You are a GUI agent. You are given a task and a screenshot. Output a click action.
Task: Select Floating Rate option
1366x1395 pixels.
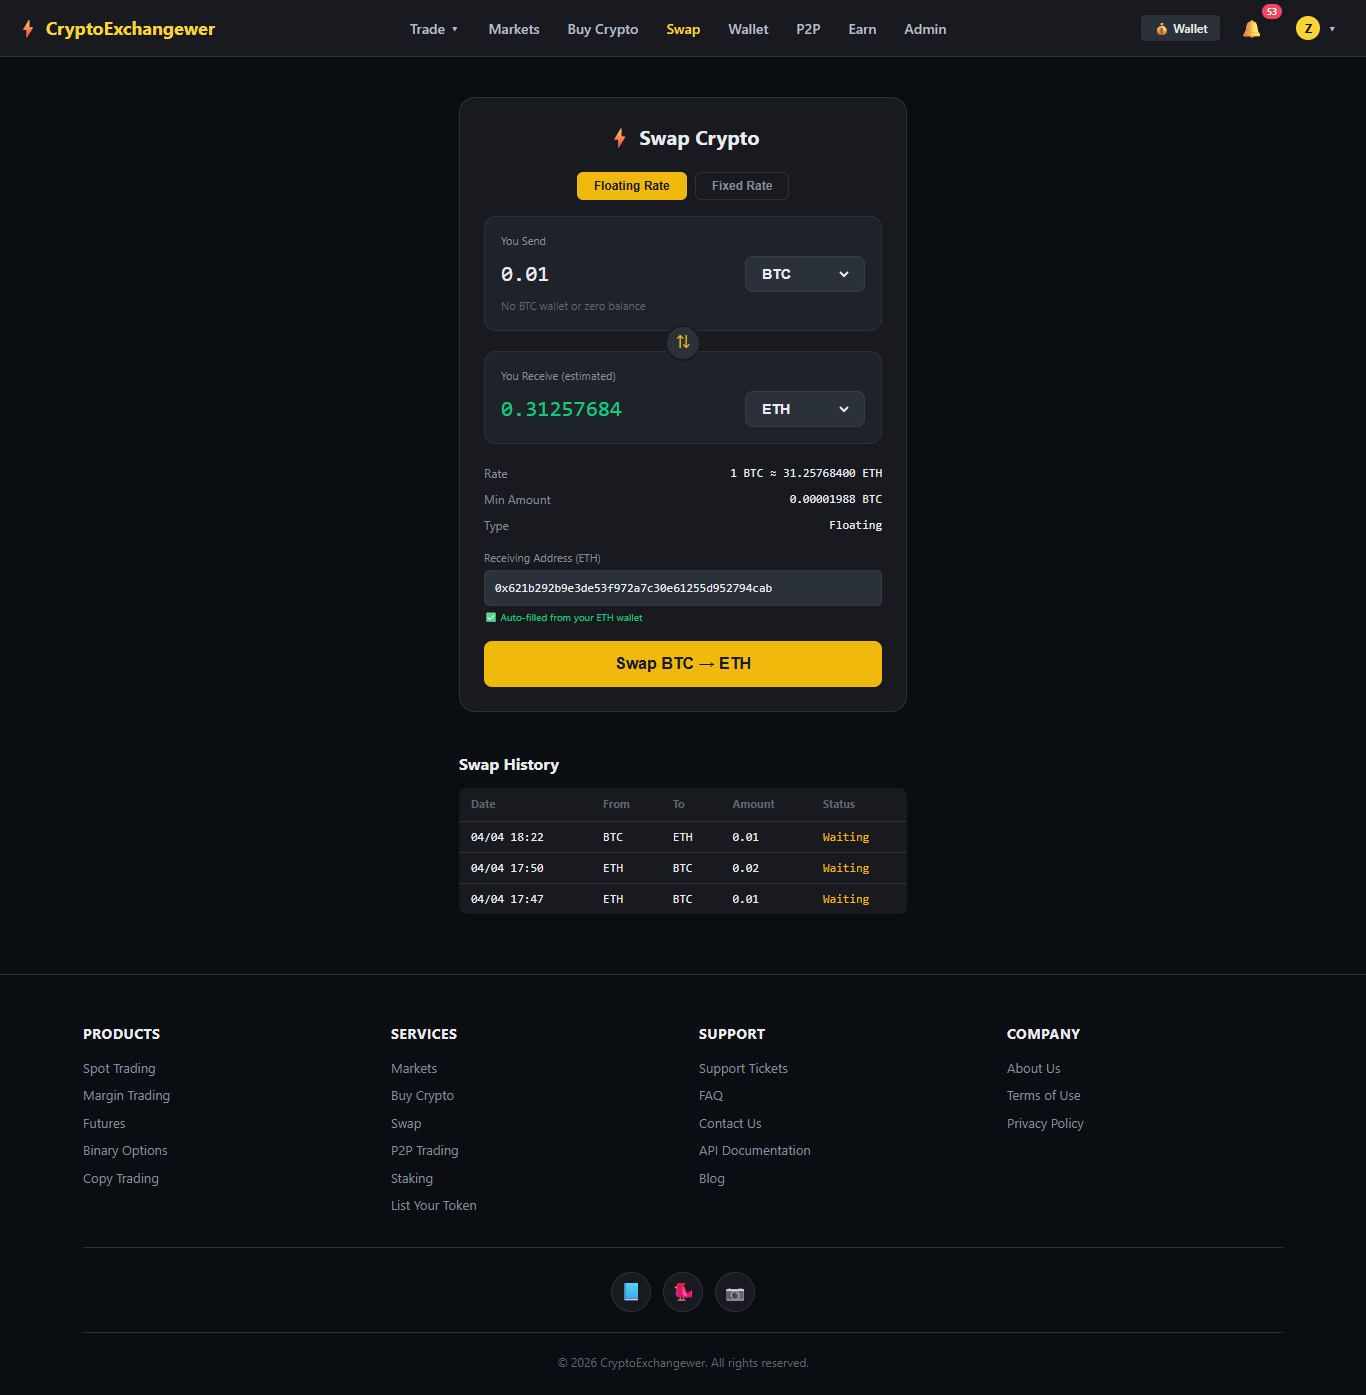(631, 186)
